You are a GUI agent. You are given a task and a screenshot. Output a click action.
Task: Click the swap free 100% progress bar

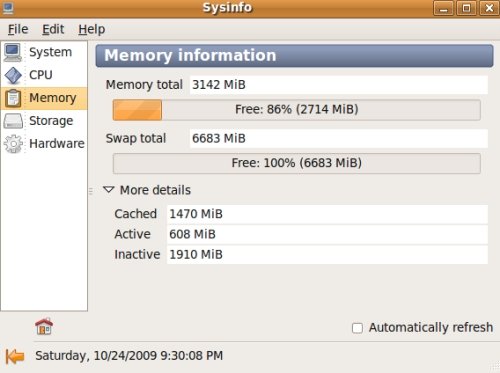click(297, 163)
